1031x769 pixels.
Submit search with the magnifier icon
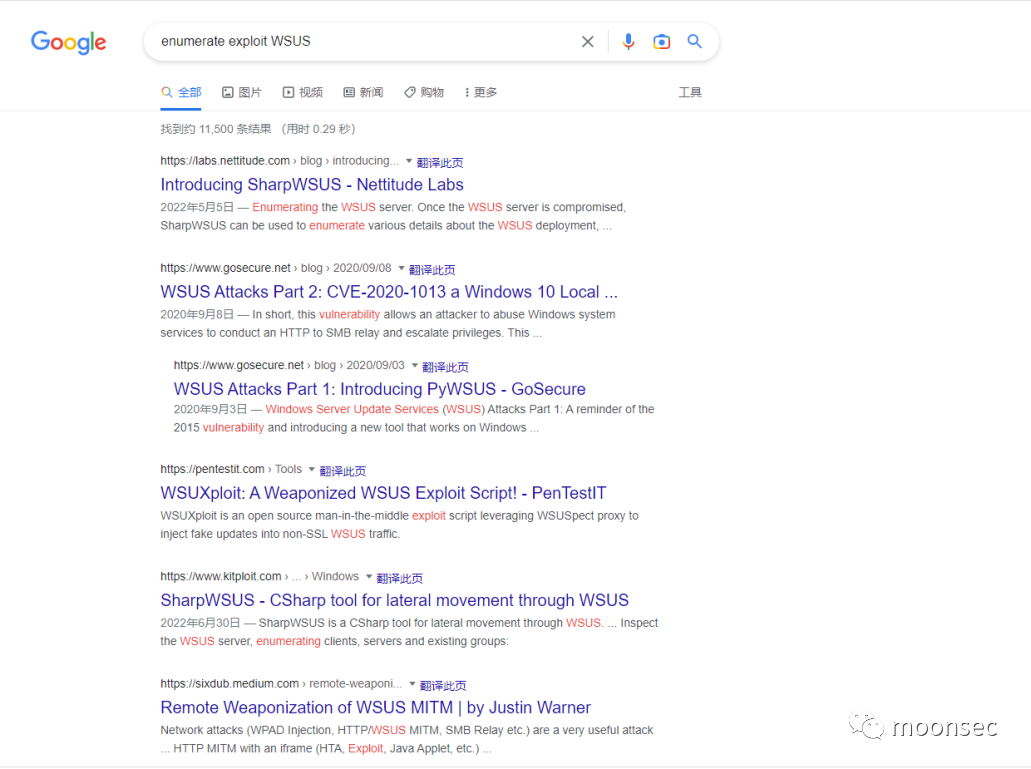click(694, 41)
